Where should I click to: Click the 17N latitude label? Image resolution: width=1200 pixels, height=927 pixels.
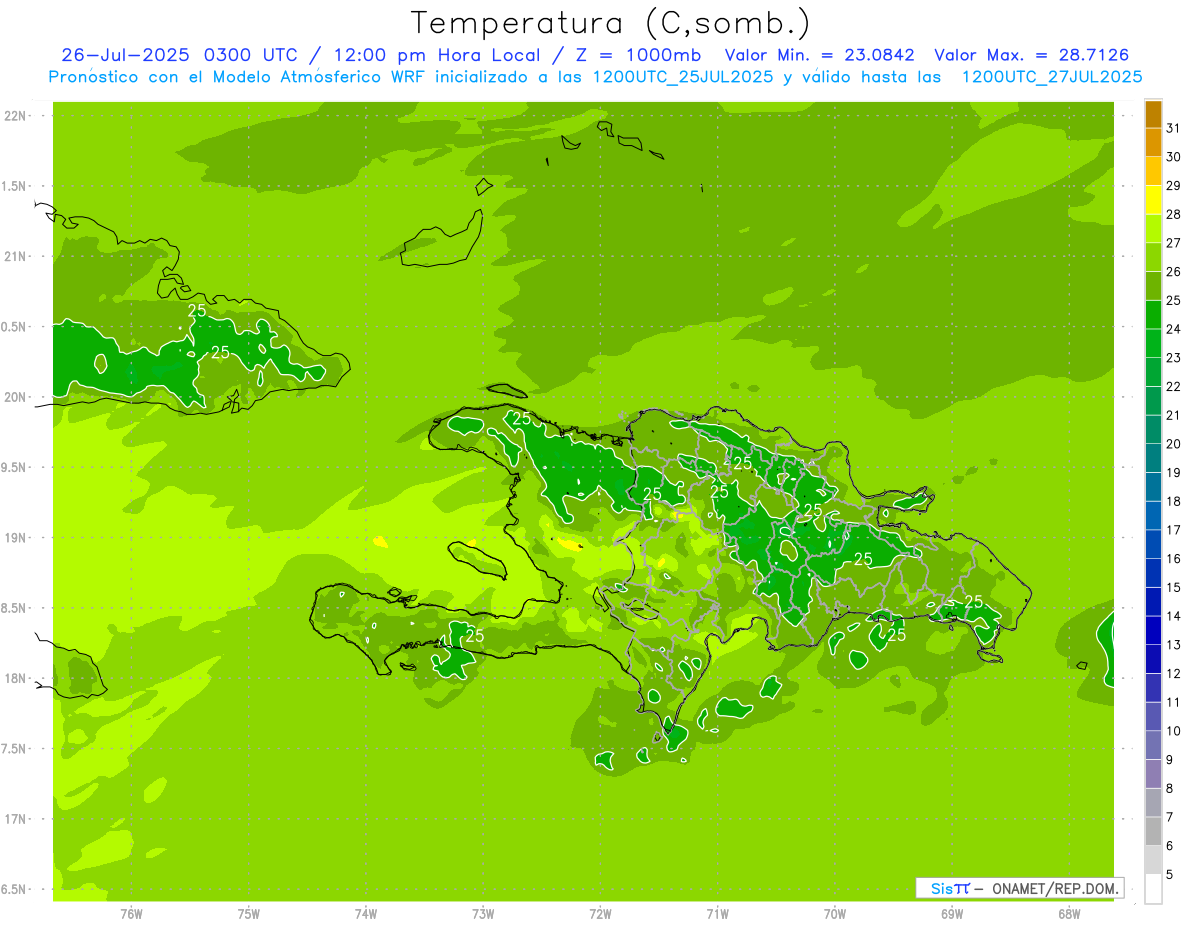point(15,819)
